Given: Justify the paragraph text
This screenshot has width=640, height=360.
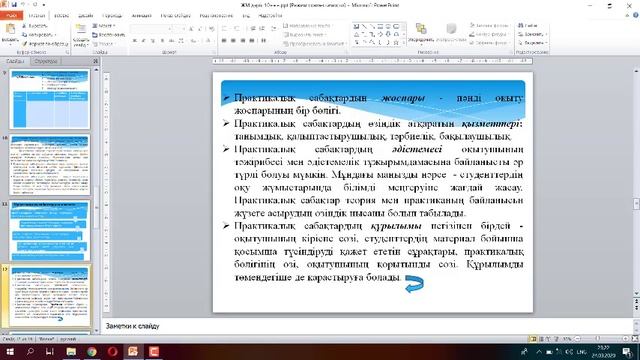Looking at the screenshot, I should (x=252, y=41).
